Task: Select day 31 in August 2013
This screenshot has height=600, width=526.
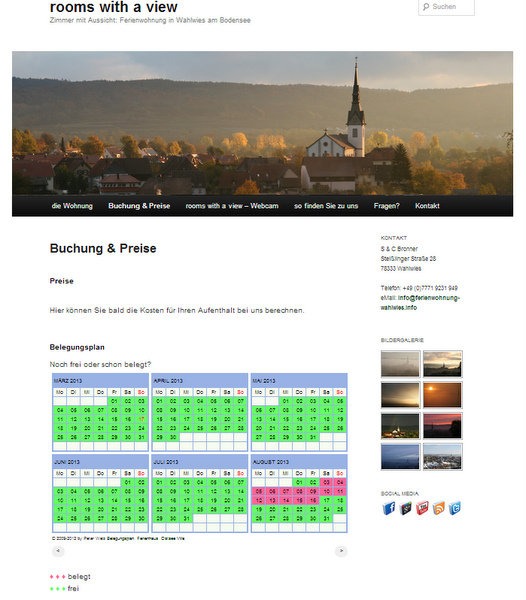Action: 326,518
